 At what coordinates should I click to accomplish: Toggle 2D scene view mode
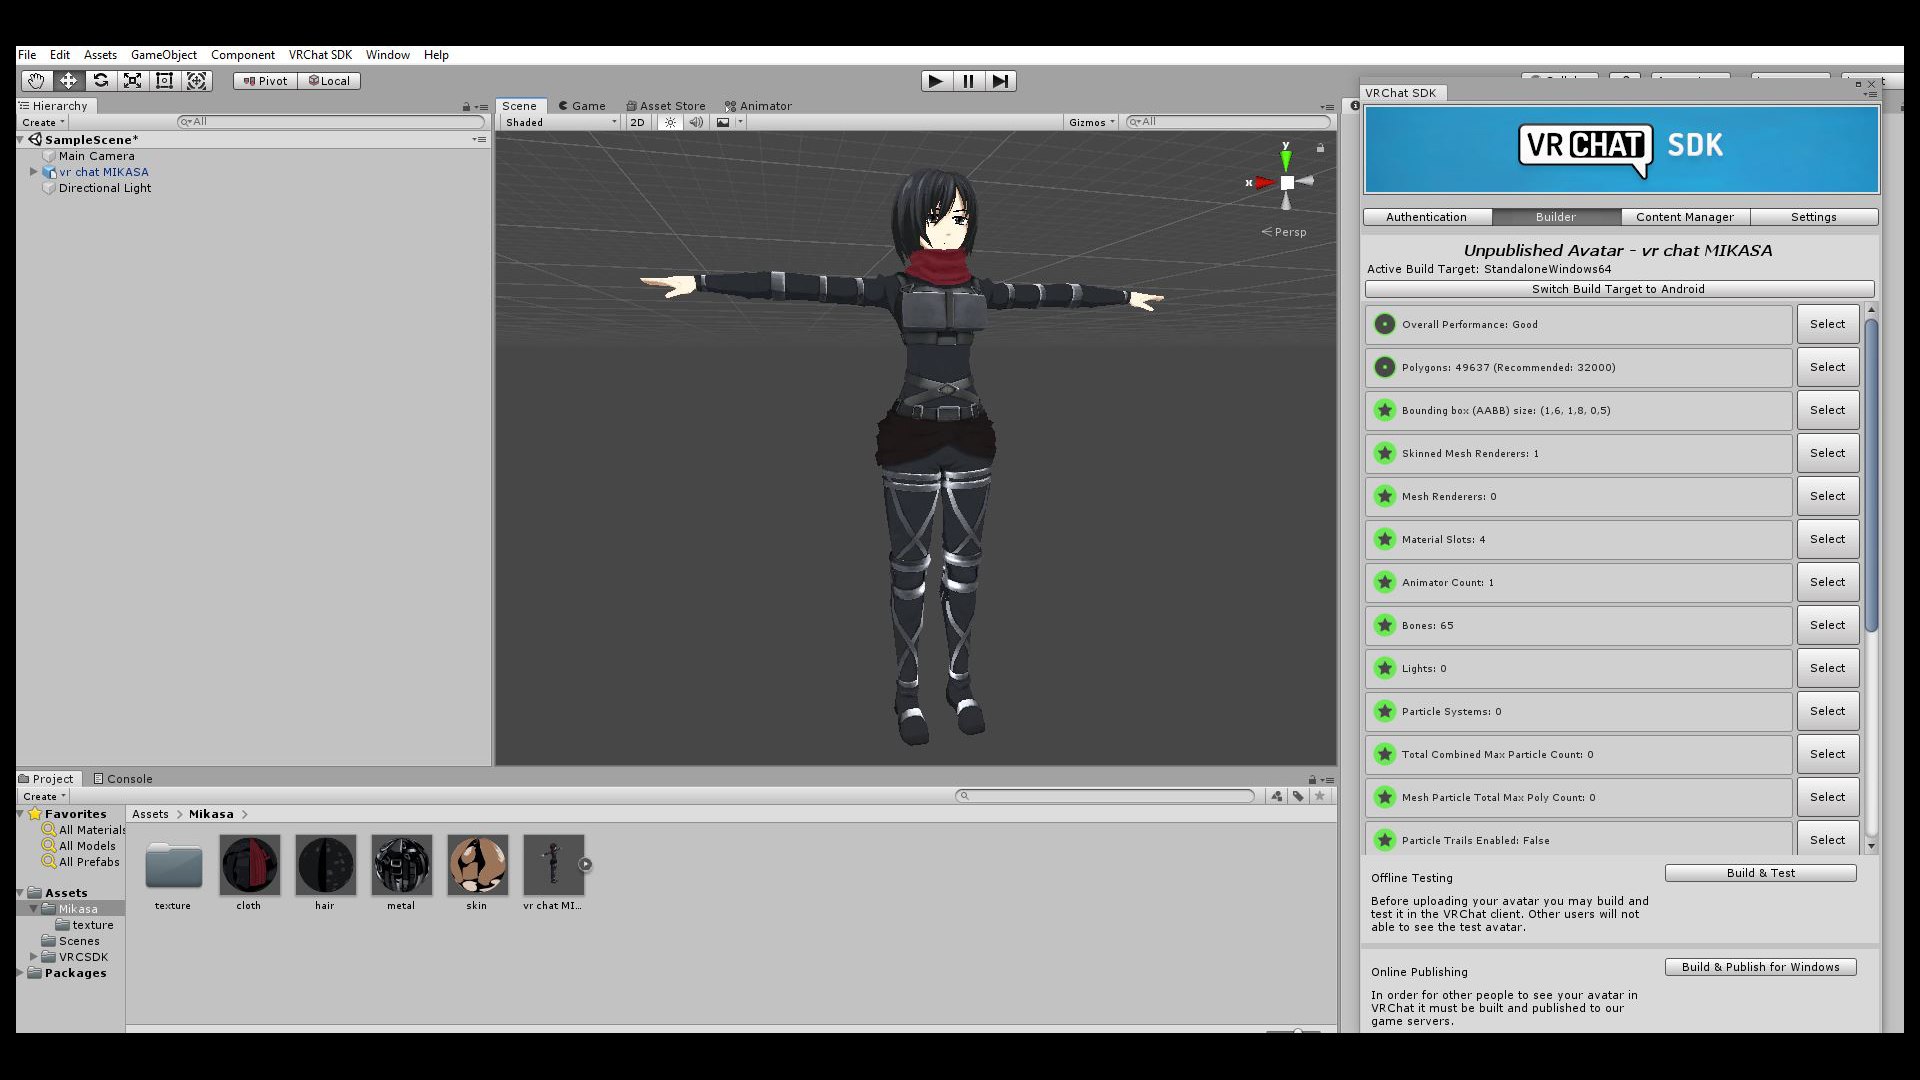pos(637,122)
